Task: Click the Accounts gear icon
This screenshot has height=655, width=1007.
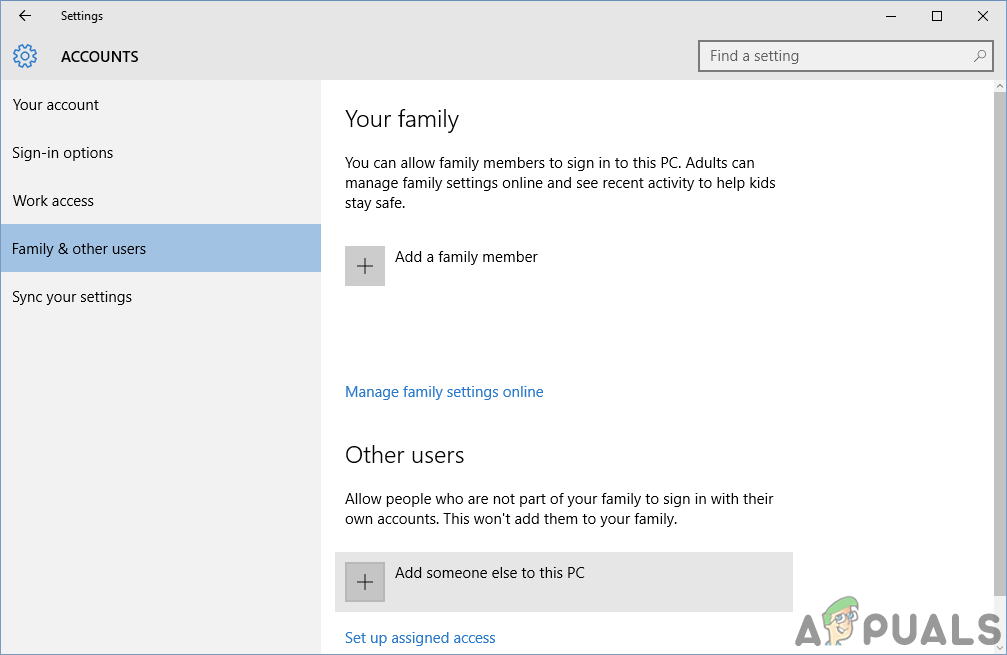Action: (25, 56)
